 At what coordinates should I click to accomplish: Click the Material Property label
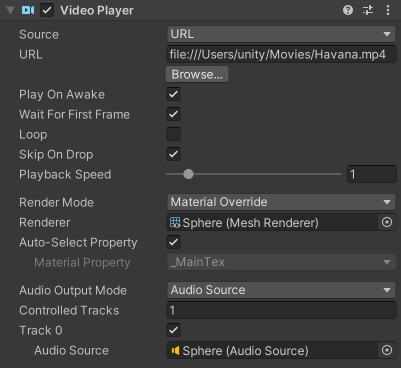[x=82, y=262]
